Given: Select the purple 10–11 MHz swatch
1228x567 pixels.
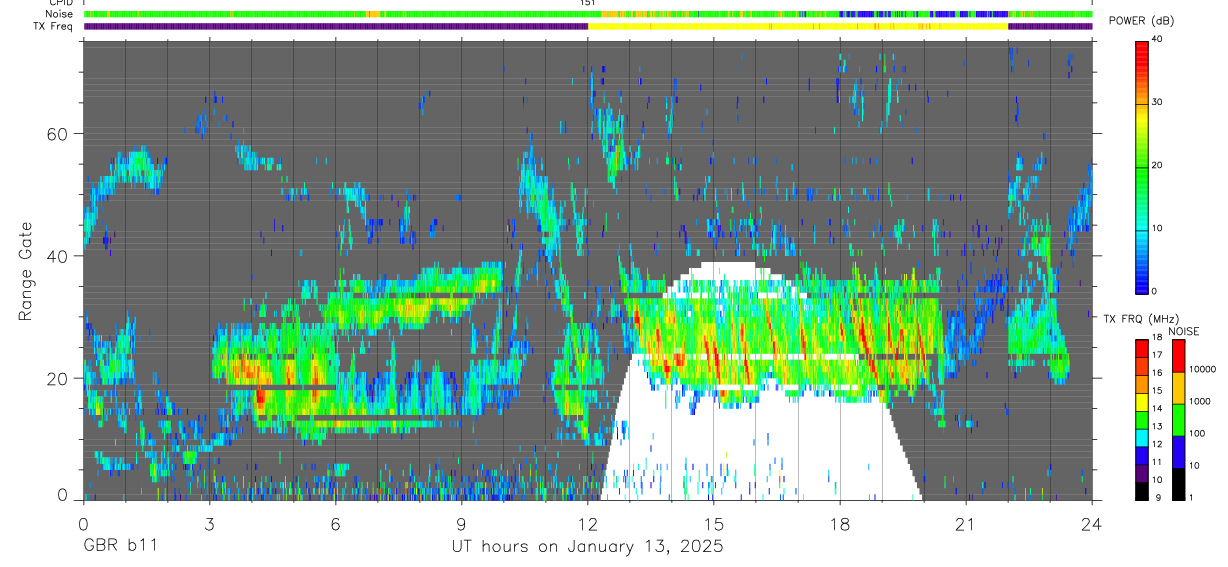Looking at the screenshot, I should [1141, 471].
